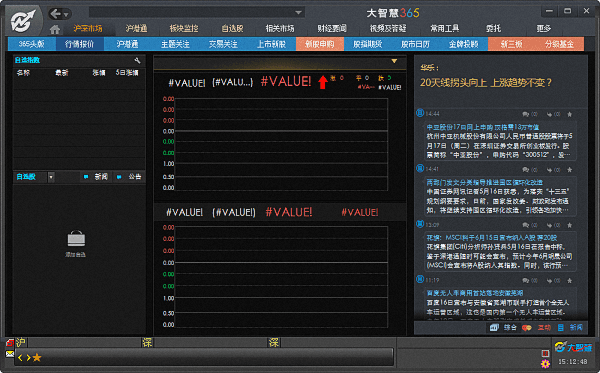Click the red up arrow in the first chart header
The image size is (600, 373).
323,82
